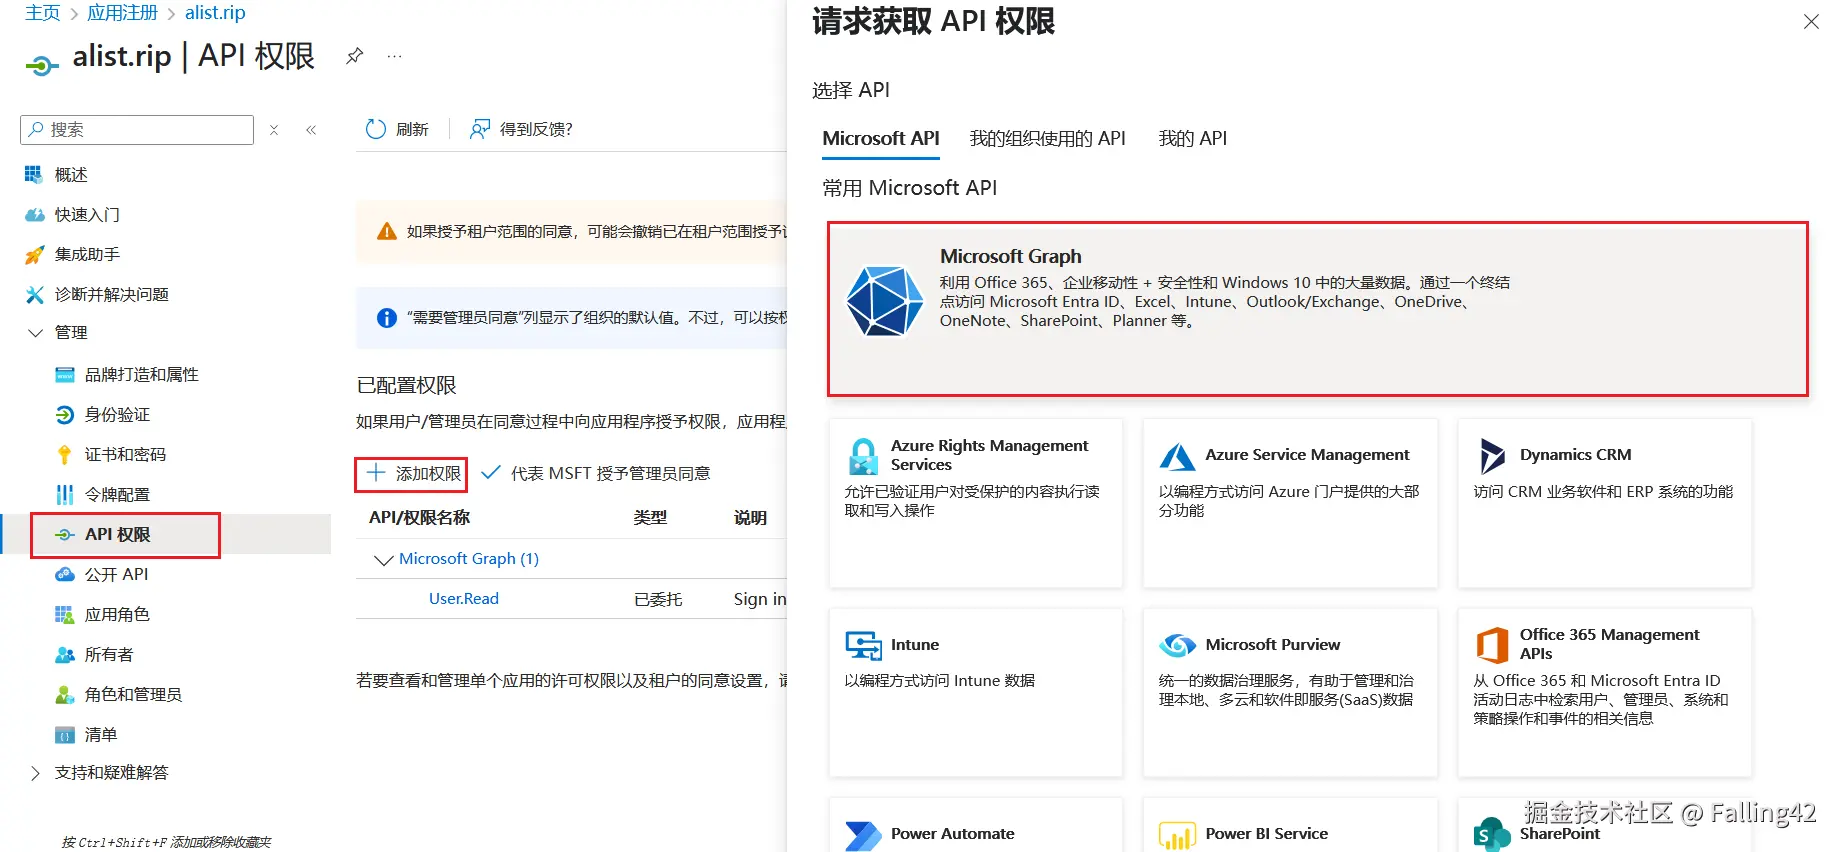Click the Intune monitor icon
The image size is (1840, 852).
[863, 645]
